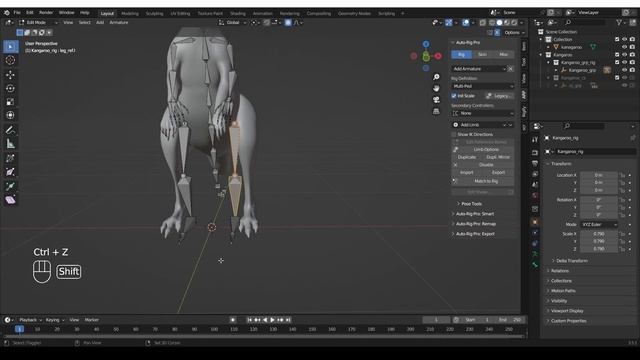Click the Limb Options button

tap(482, 150)
